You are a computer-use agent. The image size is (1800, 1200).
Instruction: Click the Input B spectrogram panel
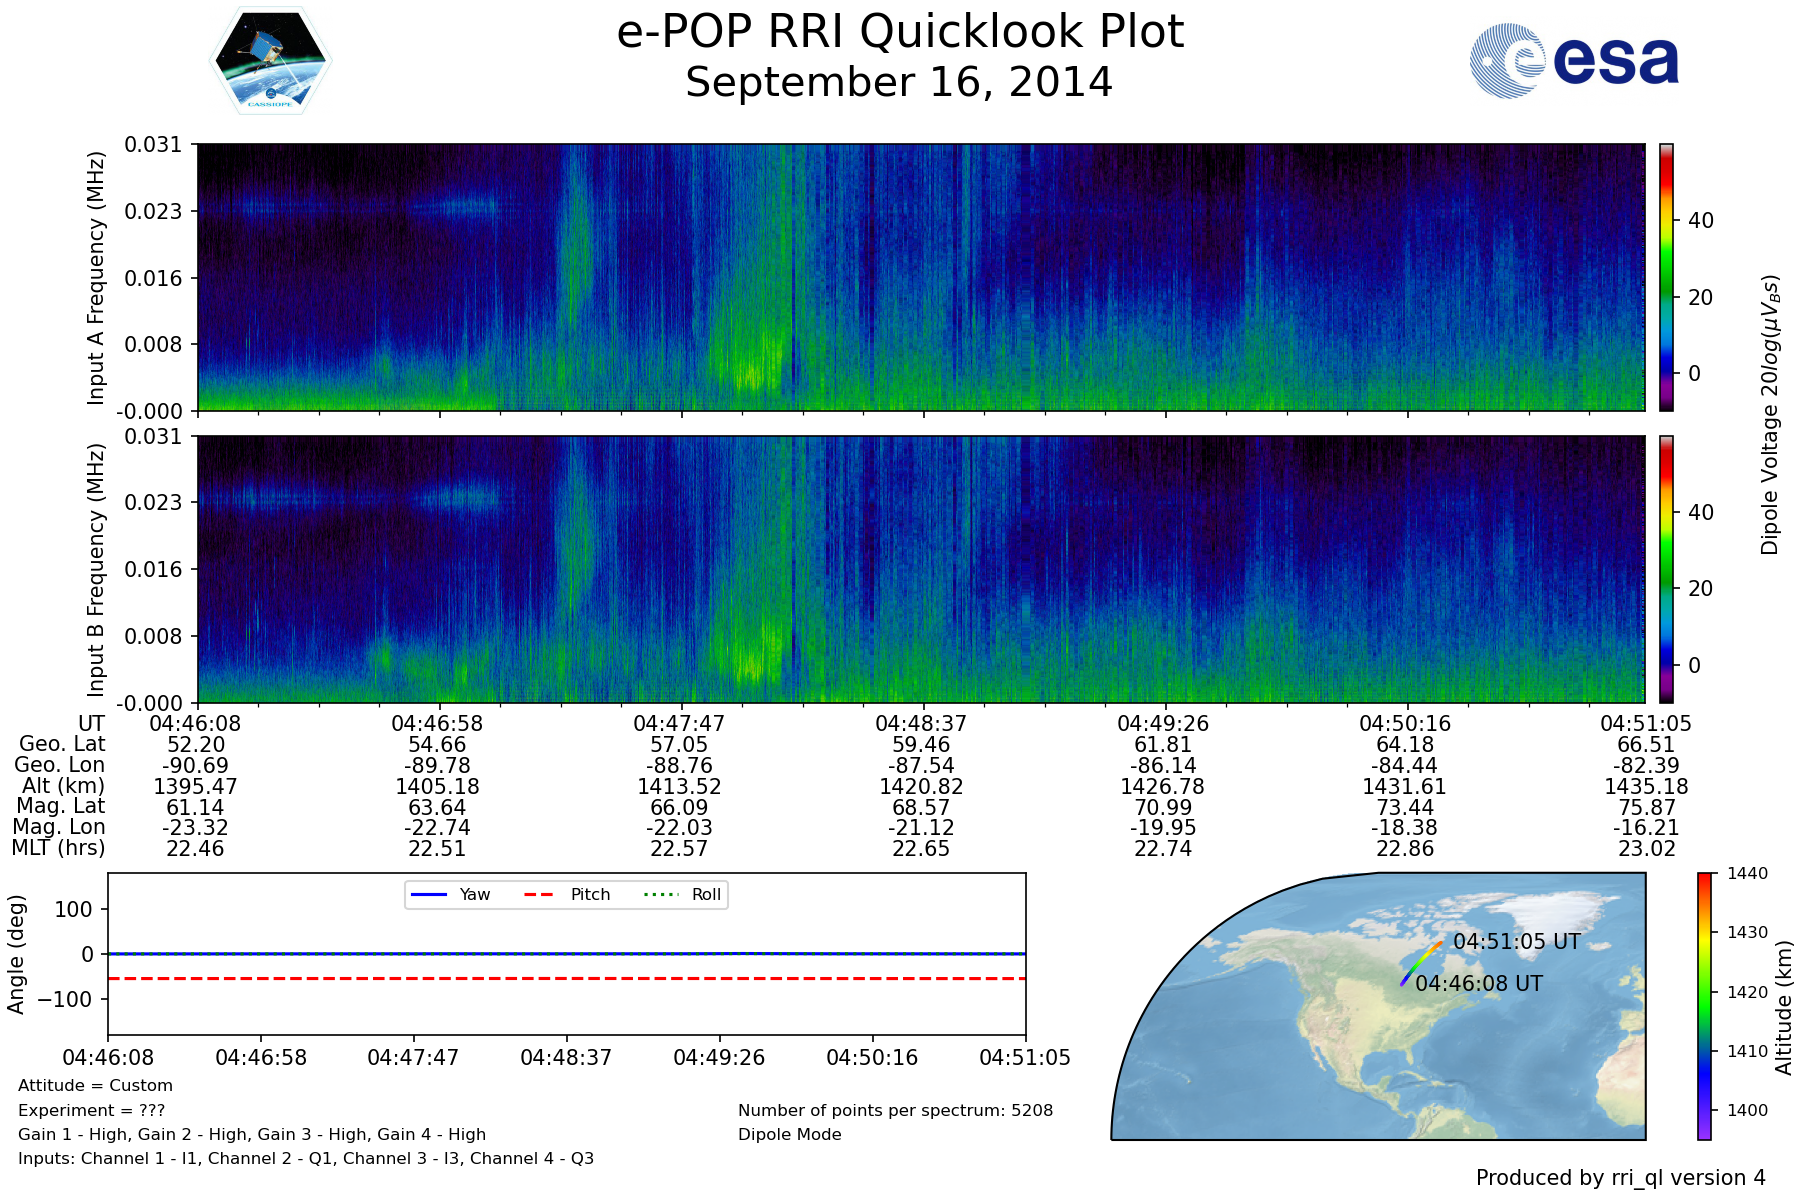[x=920, y=569]
